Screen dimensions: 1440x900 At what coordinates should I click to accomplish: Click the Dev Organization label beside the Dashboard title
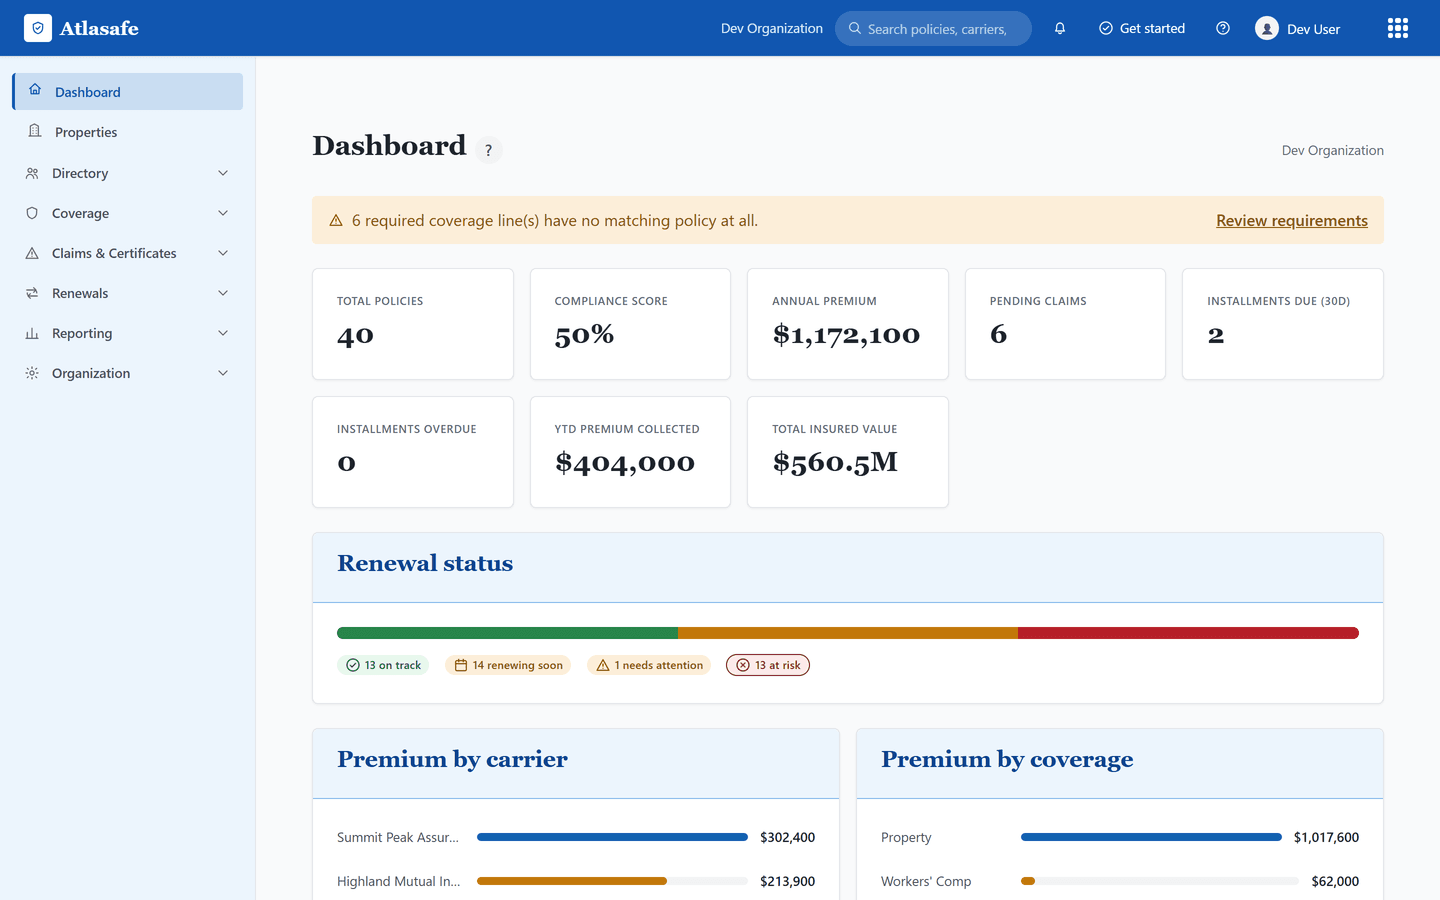pyautogui.click(x=1333, y=150)
